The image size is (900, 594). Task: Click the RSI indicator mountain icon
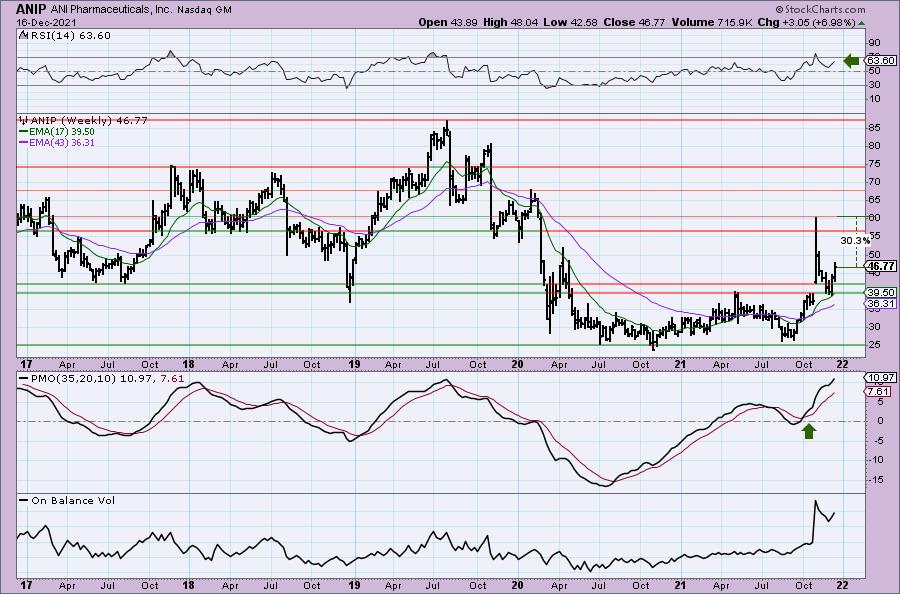pyautogui.click(x=24, y=35)
